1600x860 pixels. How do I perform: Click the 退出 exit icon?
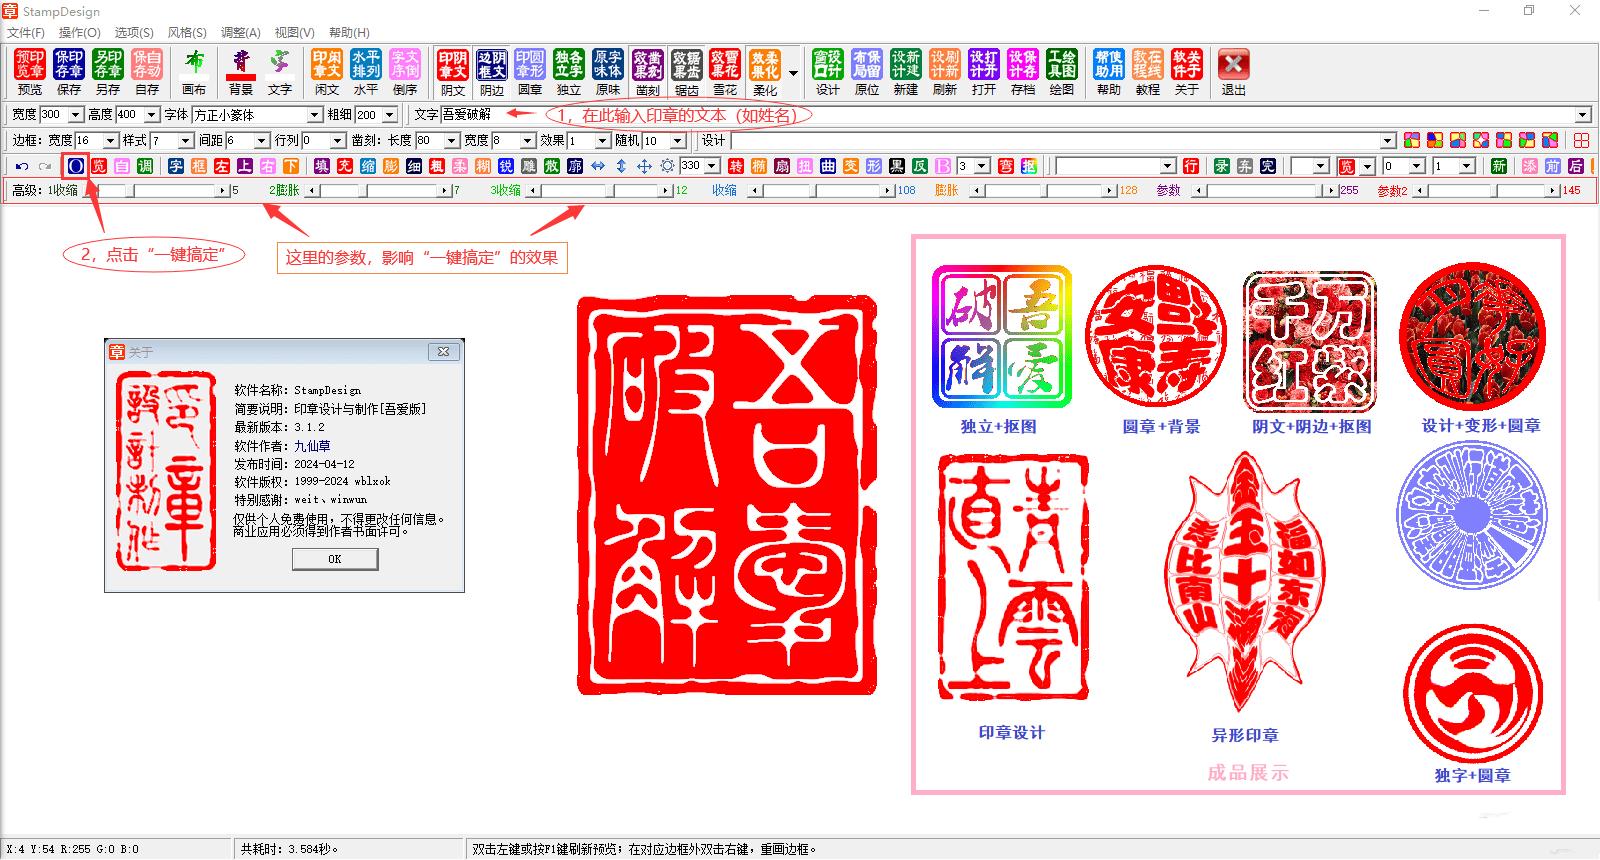tap(1234, 72)
